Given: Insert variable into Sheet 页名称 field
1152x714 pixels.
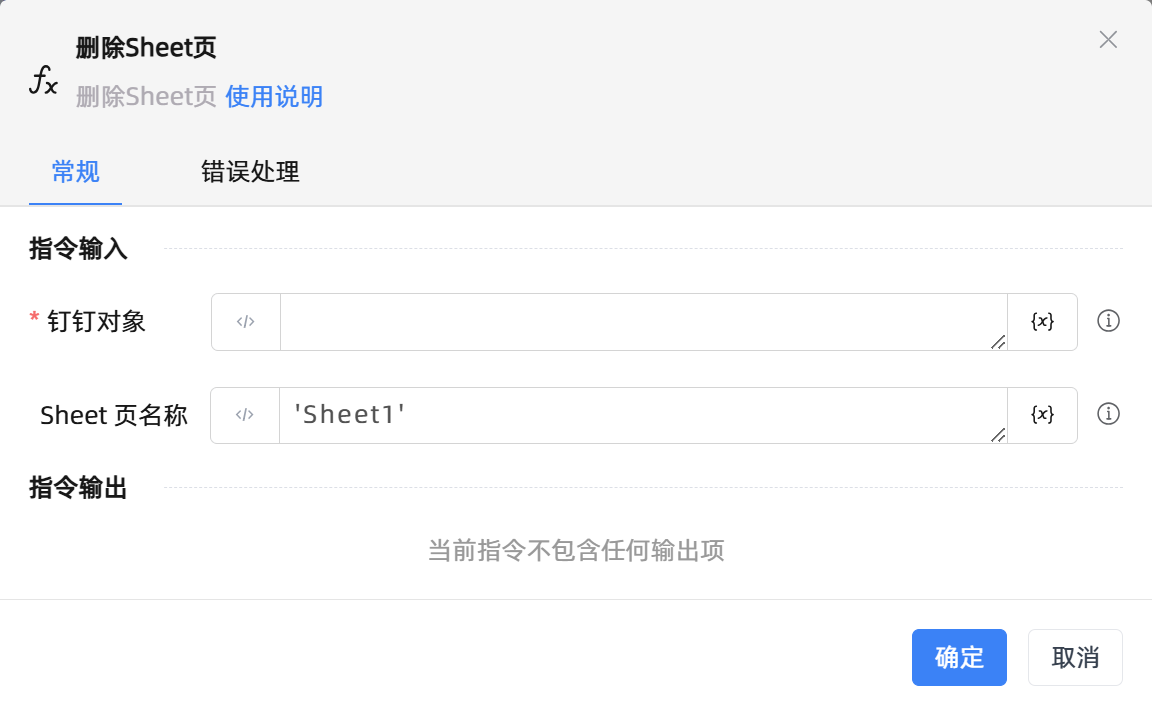Looking at the screenshot, I should tap(1042, 415).
